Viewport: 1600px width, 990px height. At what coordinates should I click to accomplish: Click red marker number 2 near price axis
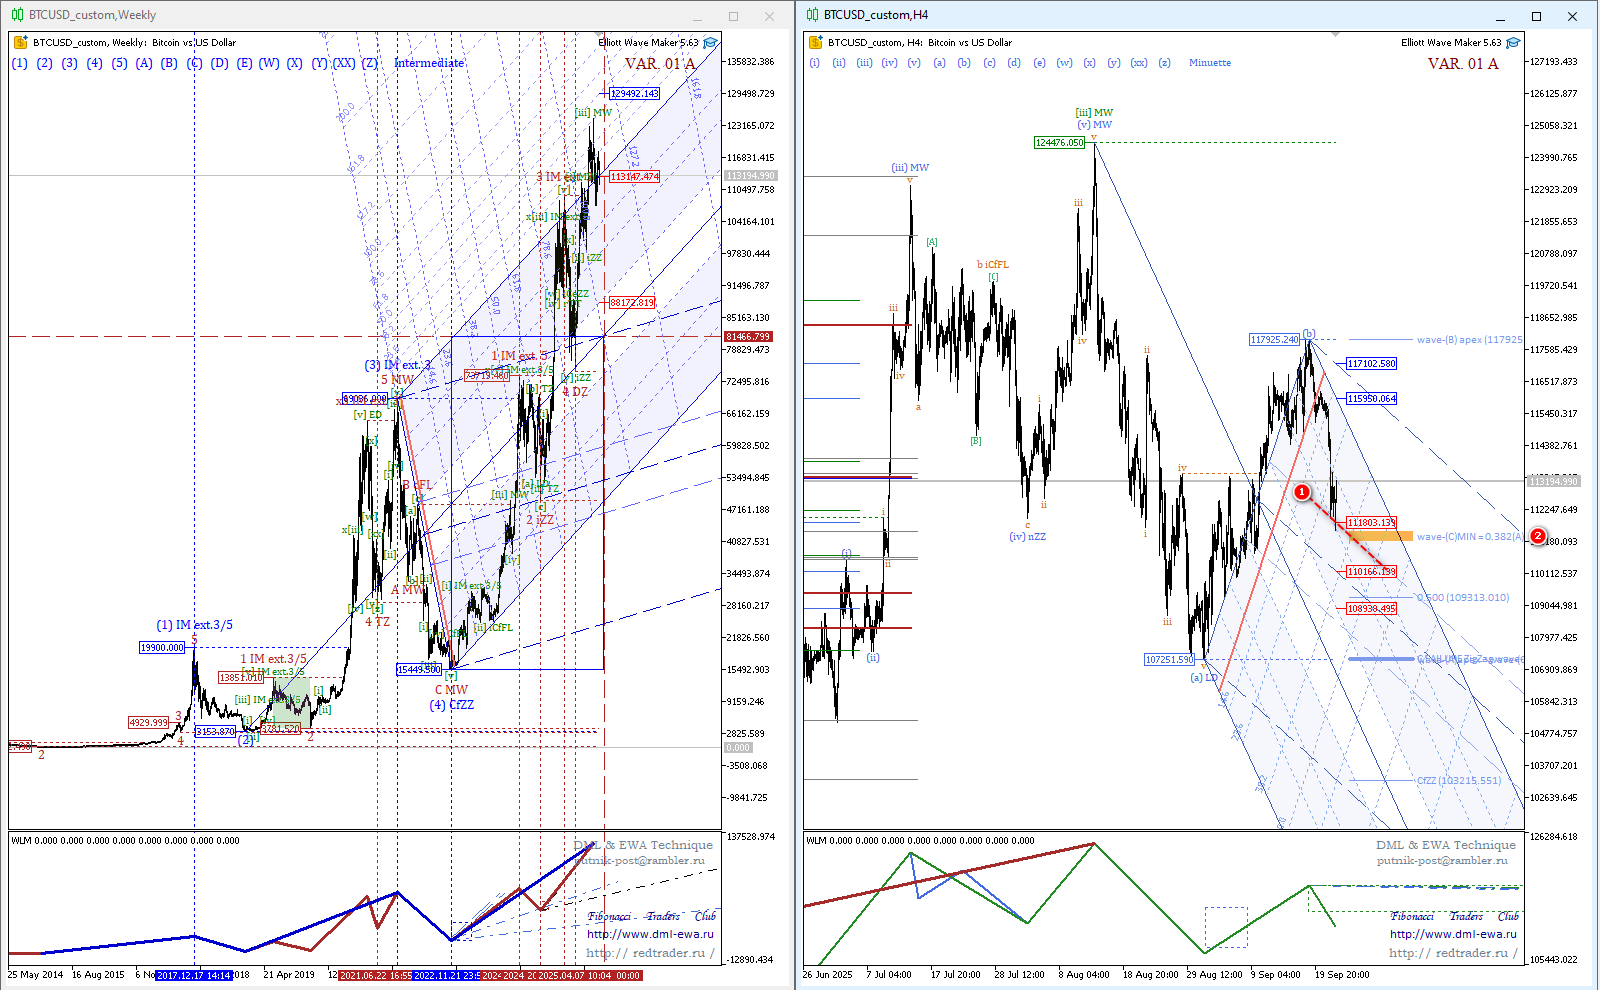[x=1538, y=537]
